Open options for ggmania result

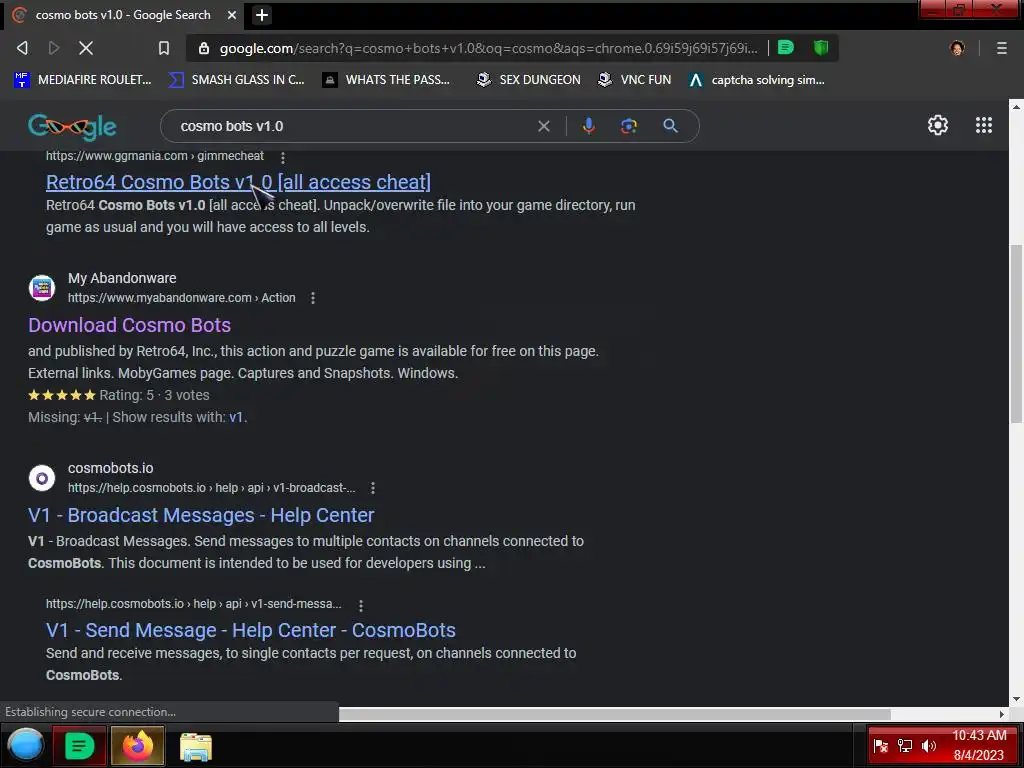point(283,157)
